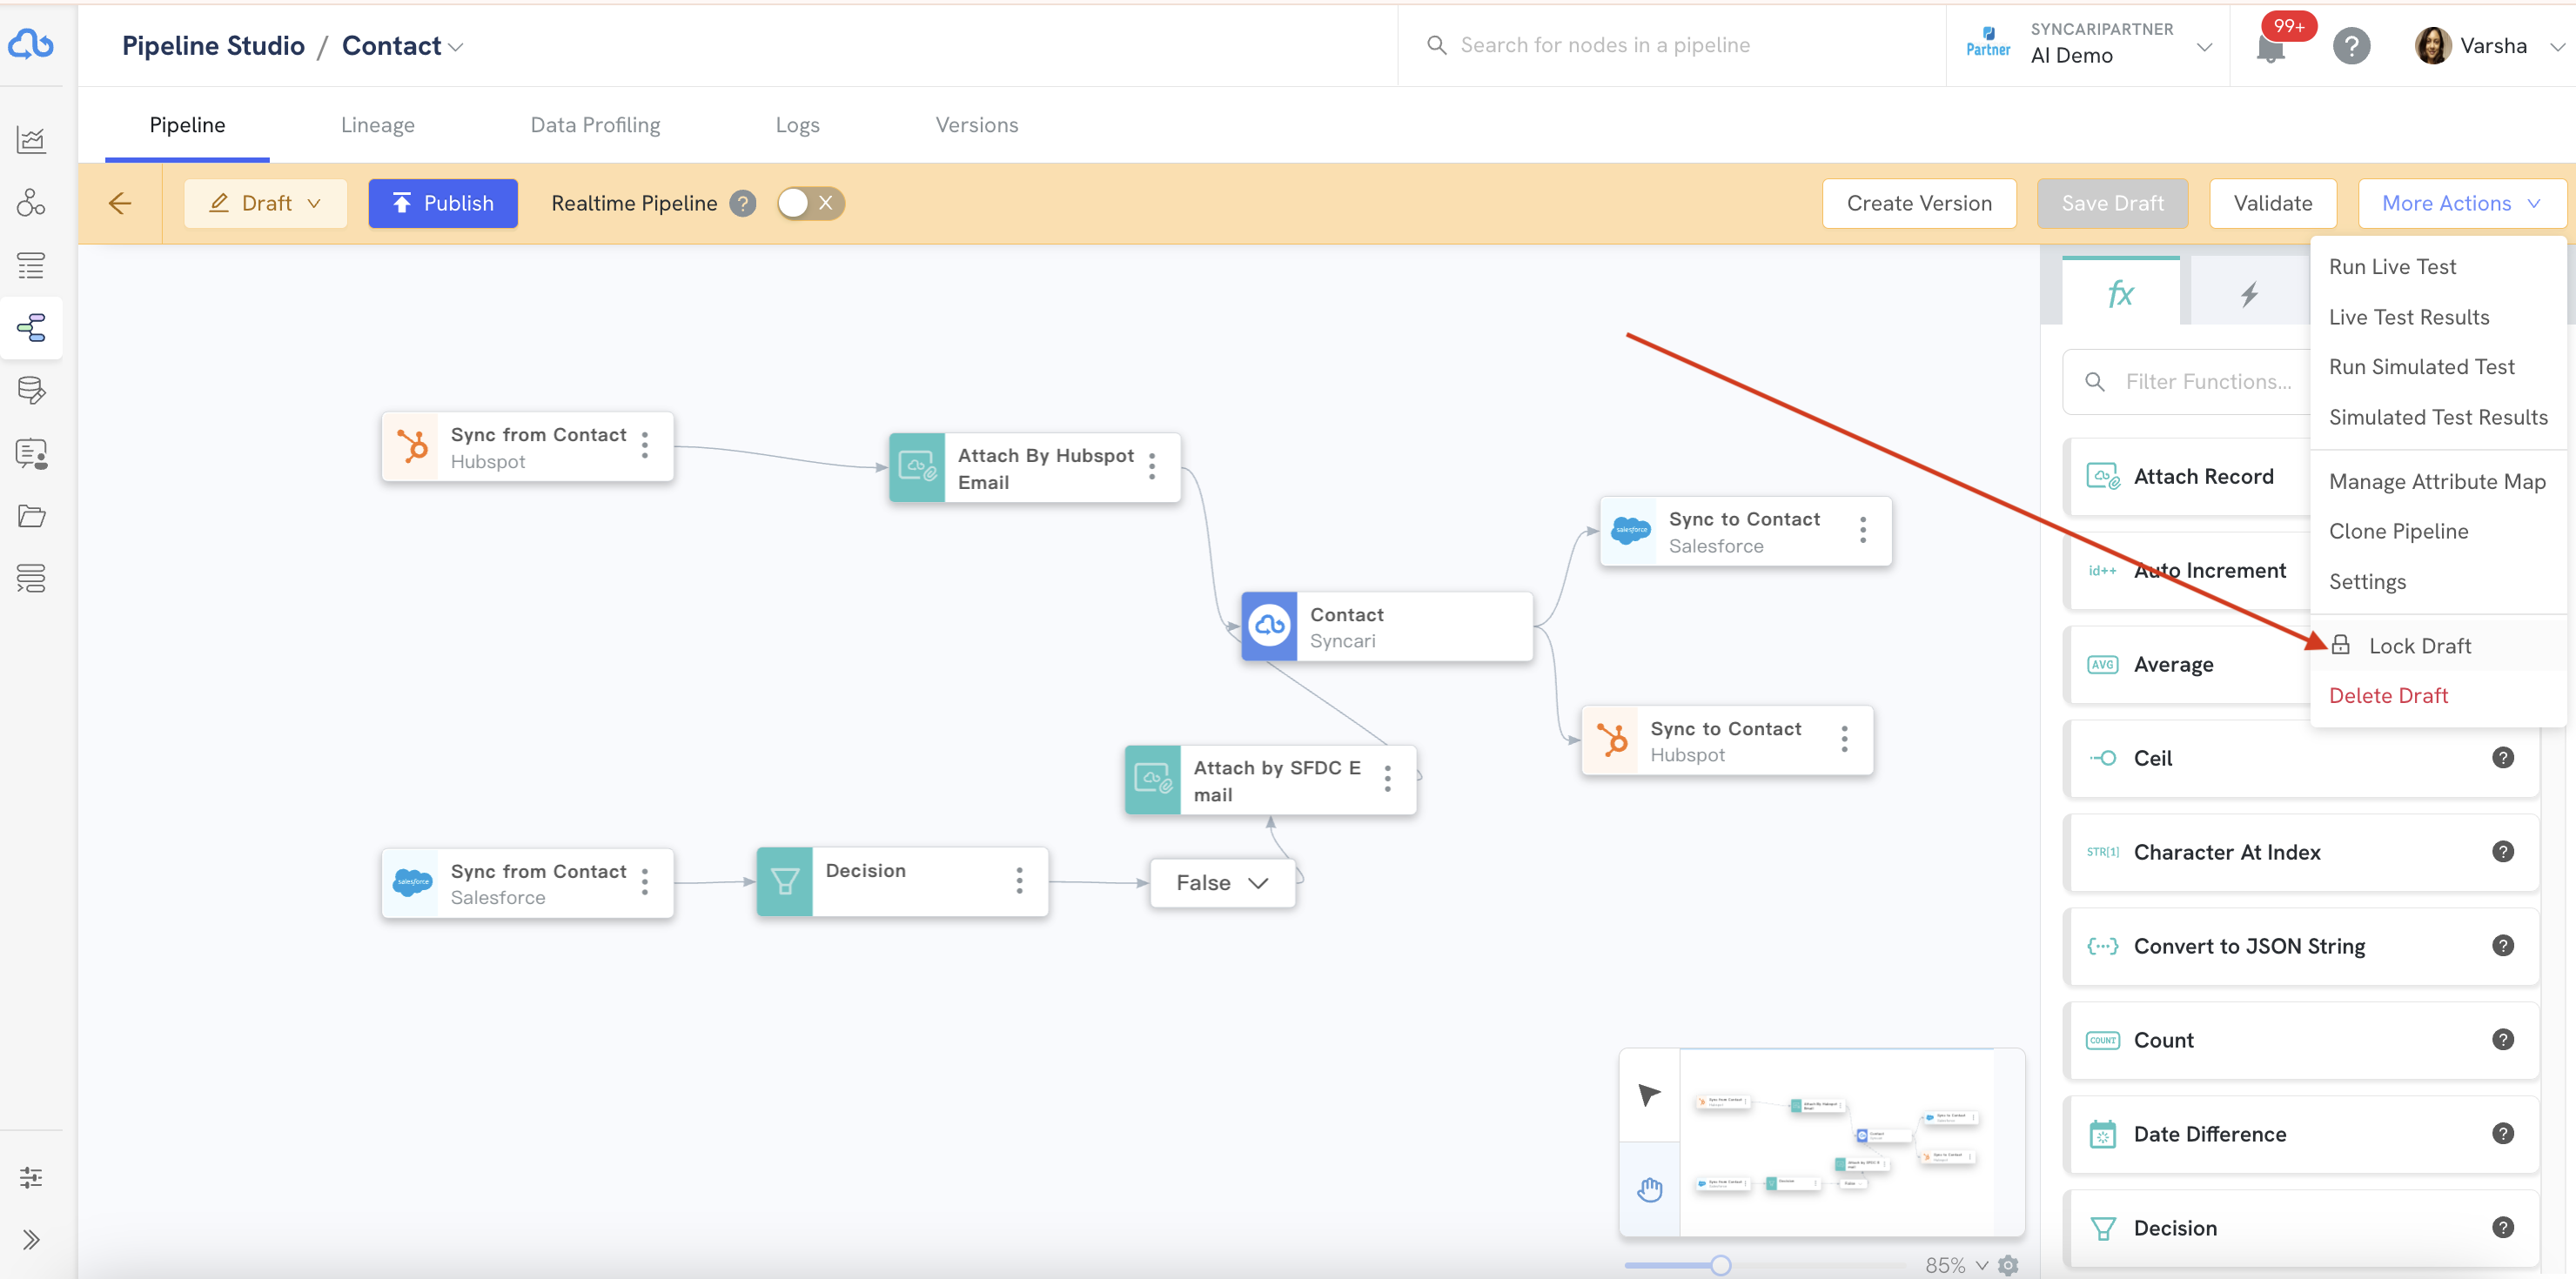
Task: Open help for the Ceil function
Action: (2502, 758)
